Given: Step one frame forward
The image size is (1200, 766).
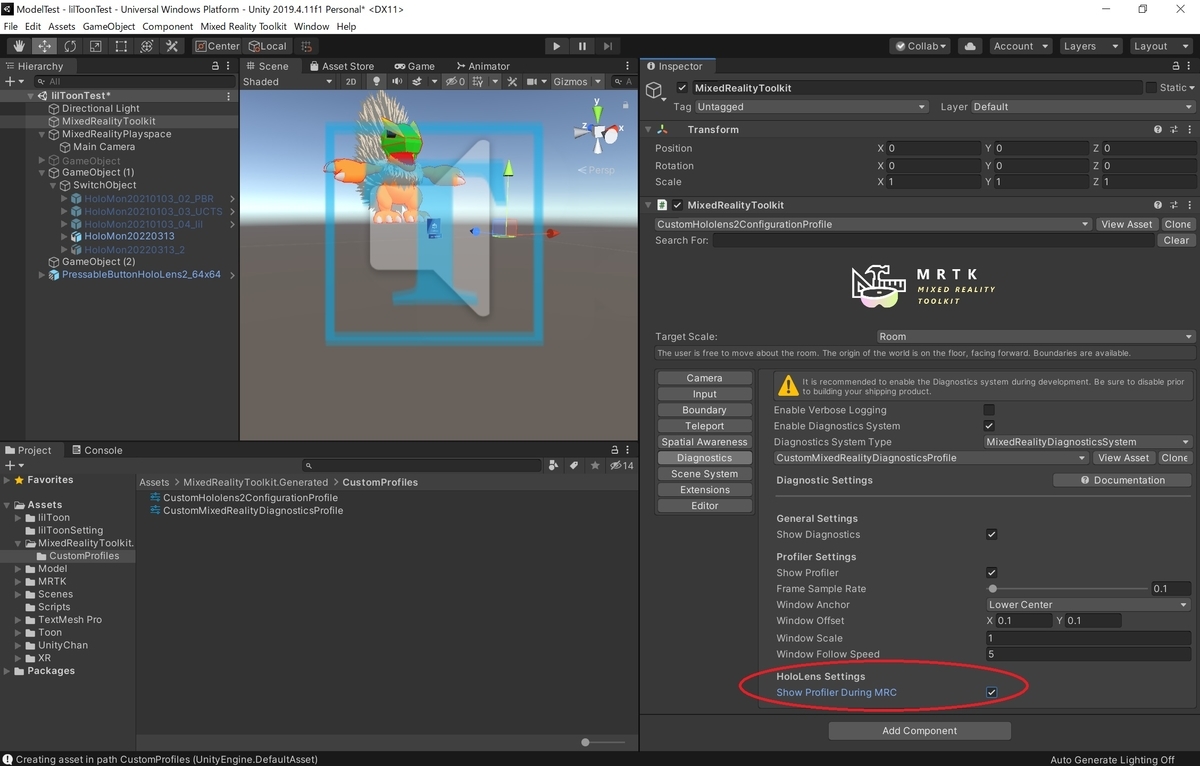Looking at the screenshot, I should click(607, 46).
